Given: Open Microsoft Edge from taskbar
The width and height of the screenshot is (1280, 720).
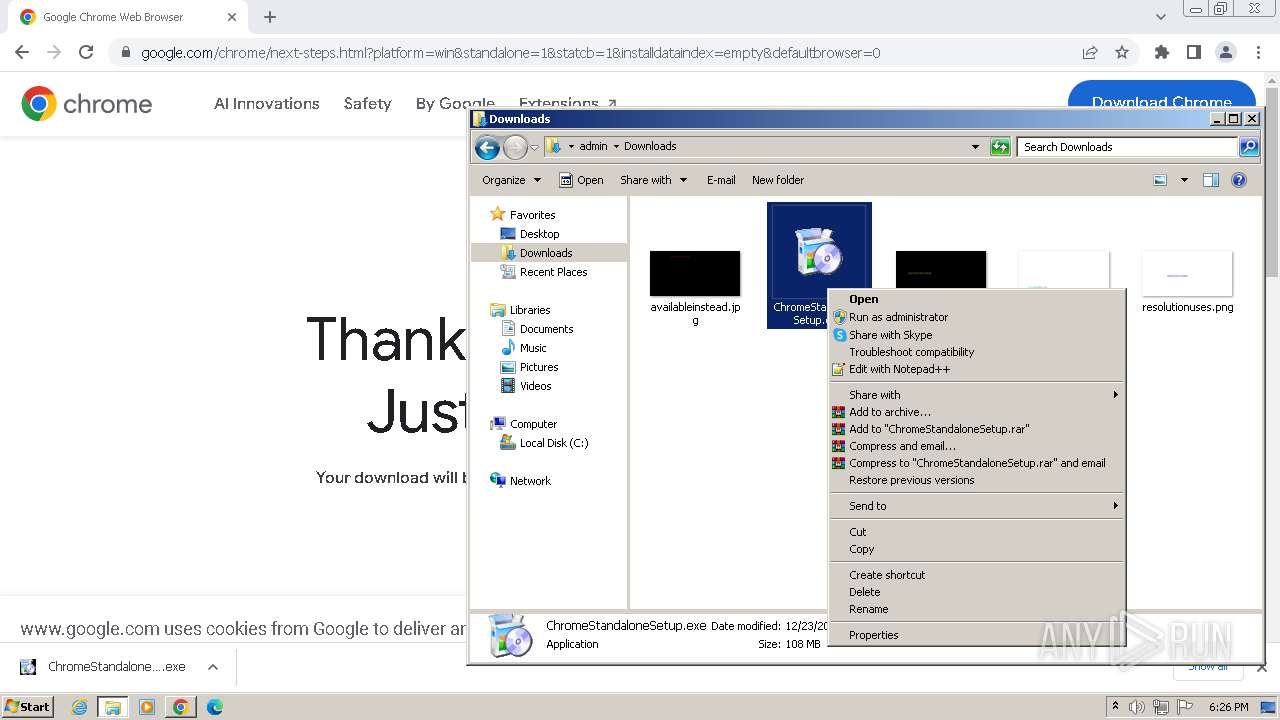Looking at the screenshot, I should (x=214, y=707).
